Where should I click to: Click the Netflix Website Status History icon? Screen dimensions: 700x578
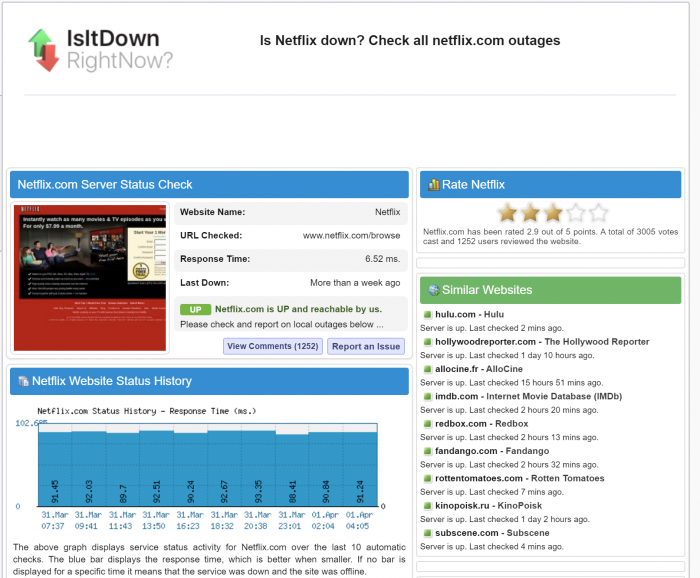22,381
